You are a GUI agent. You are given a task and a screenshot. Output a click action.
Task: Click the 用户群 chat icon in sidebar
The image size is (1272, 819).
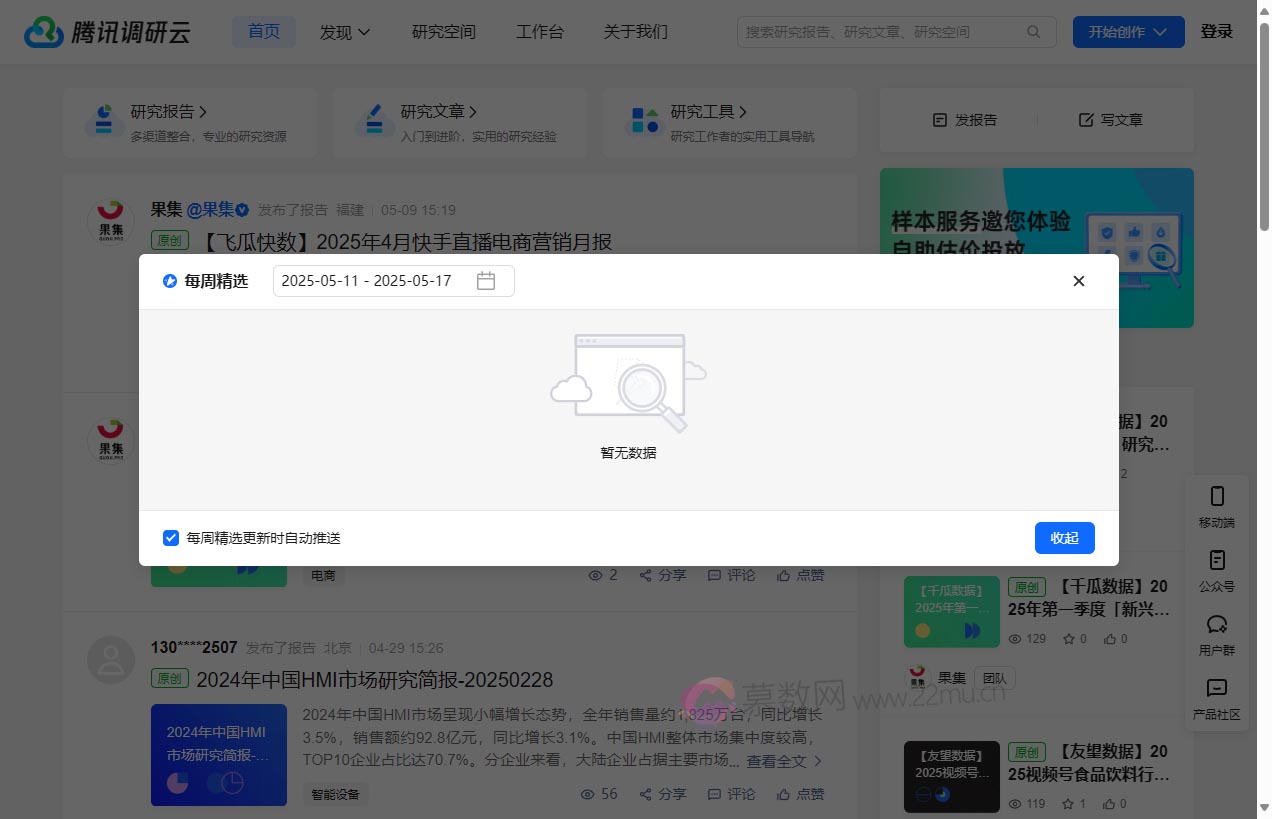[x=1216, y=624]
